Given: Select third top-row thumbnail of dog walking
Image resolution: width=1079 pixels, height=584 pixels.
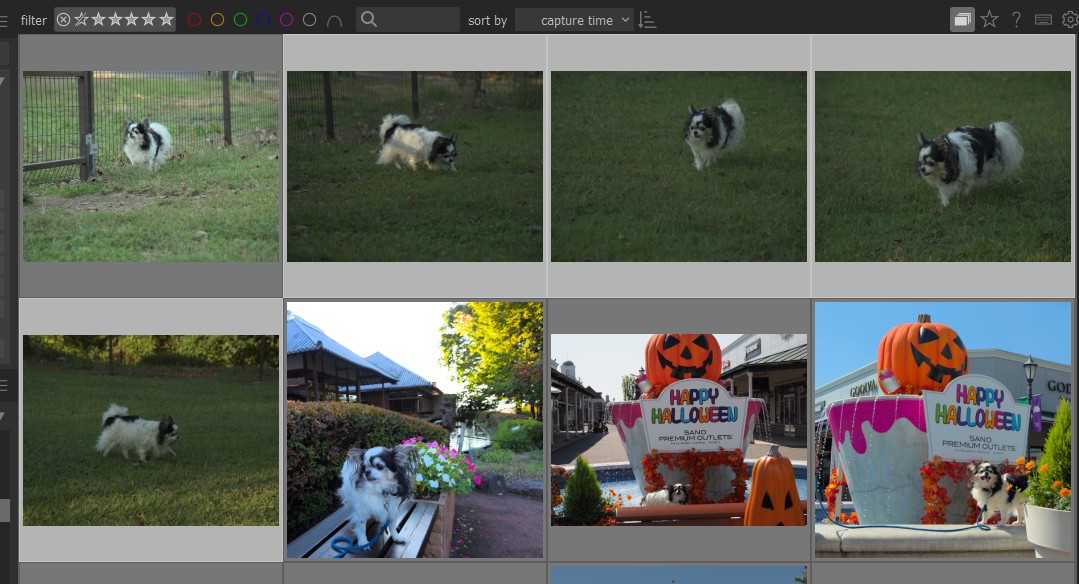Looking at the screenshot, I should tap(679, 166).
